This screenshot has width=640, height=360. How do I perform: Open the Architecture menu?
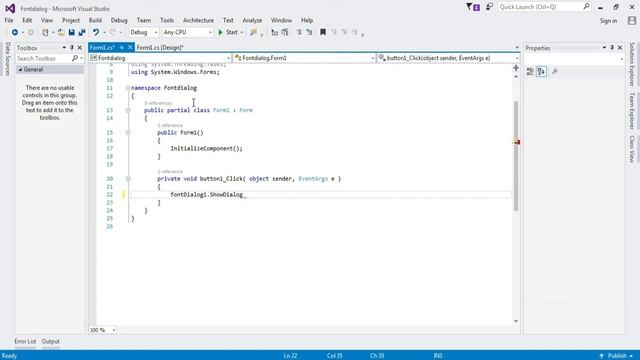tap(198, 20)
